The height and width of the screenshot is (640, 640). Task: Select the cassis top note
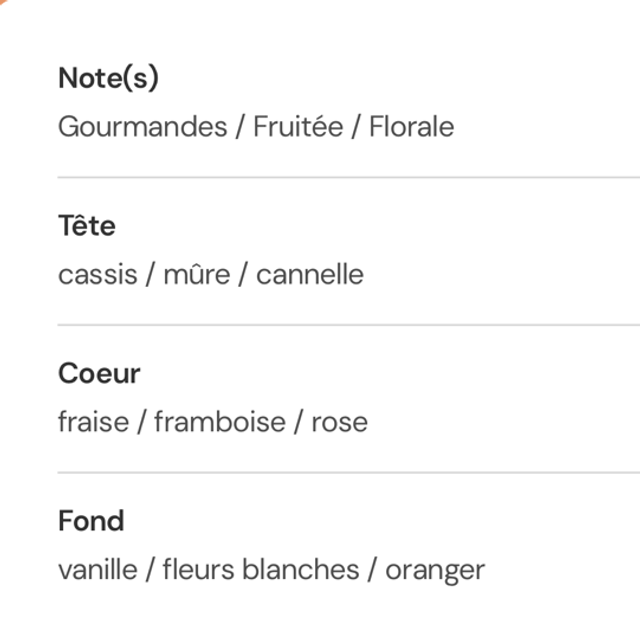coord(97,275)
